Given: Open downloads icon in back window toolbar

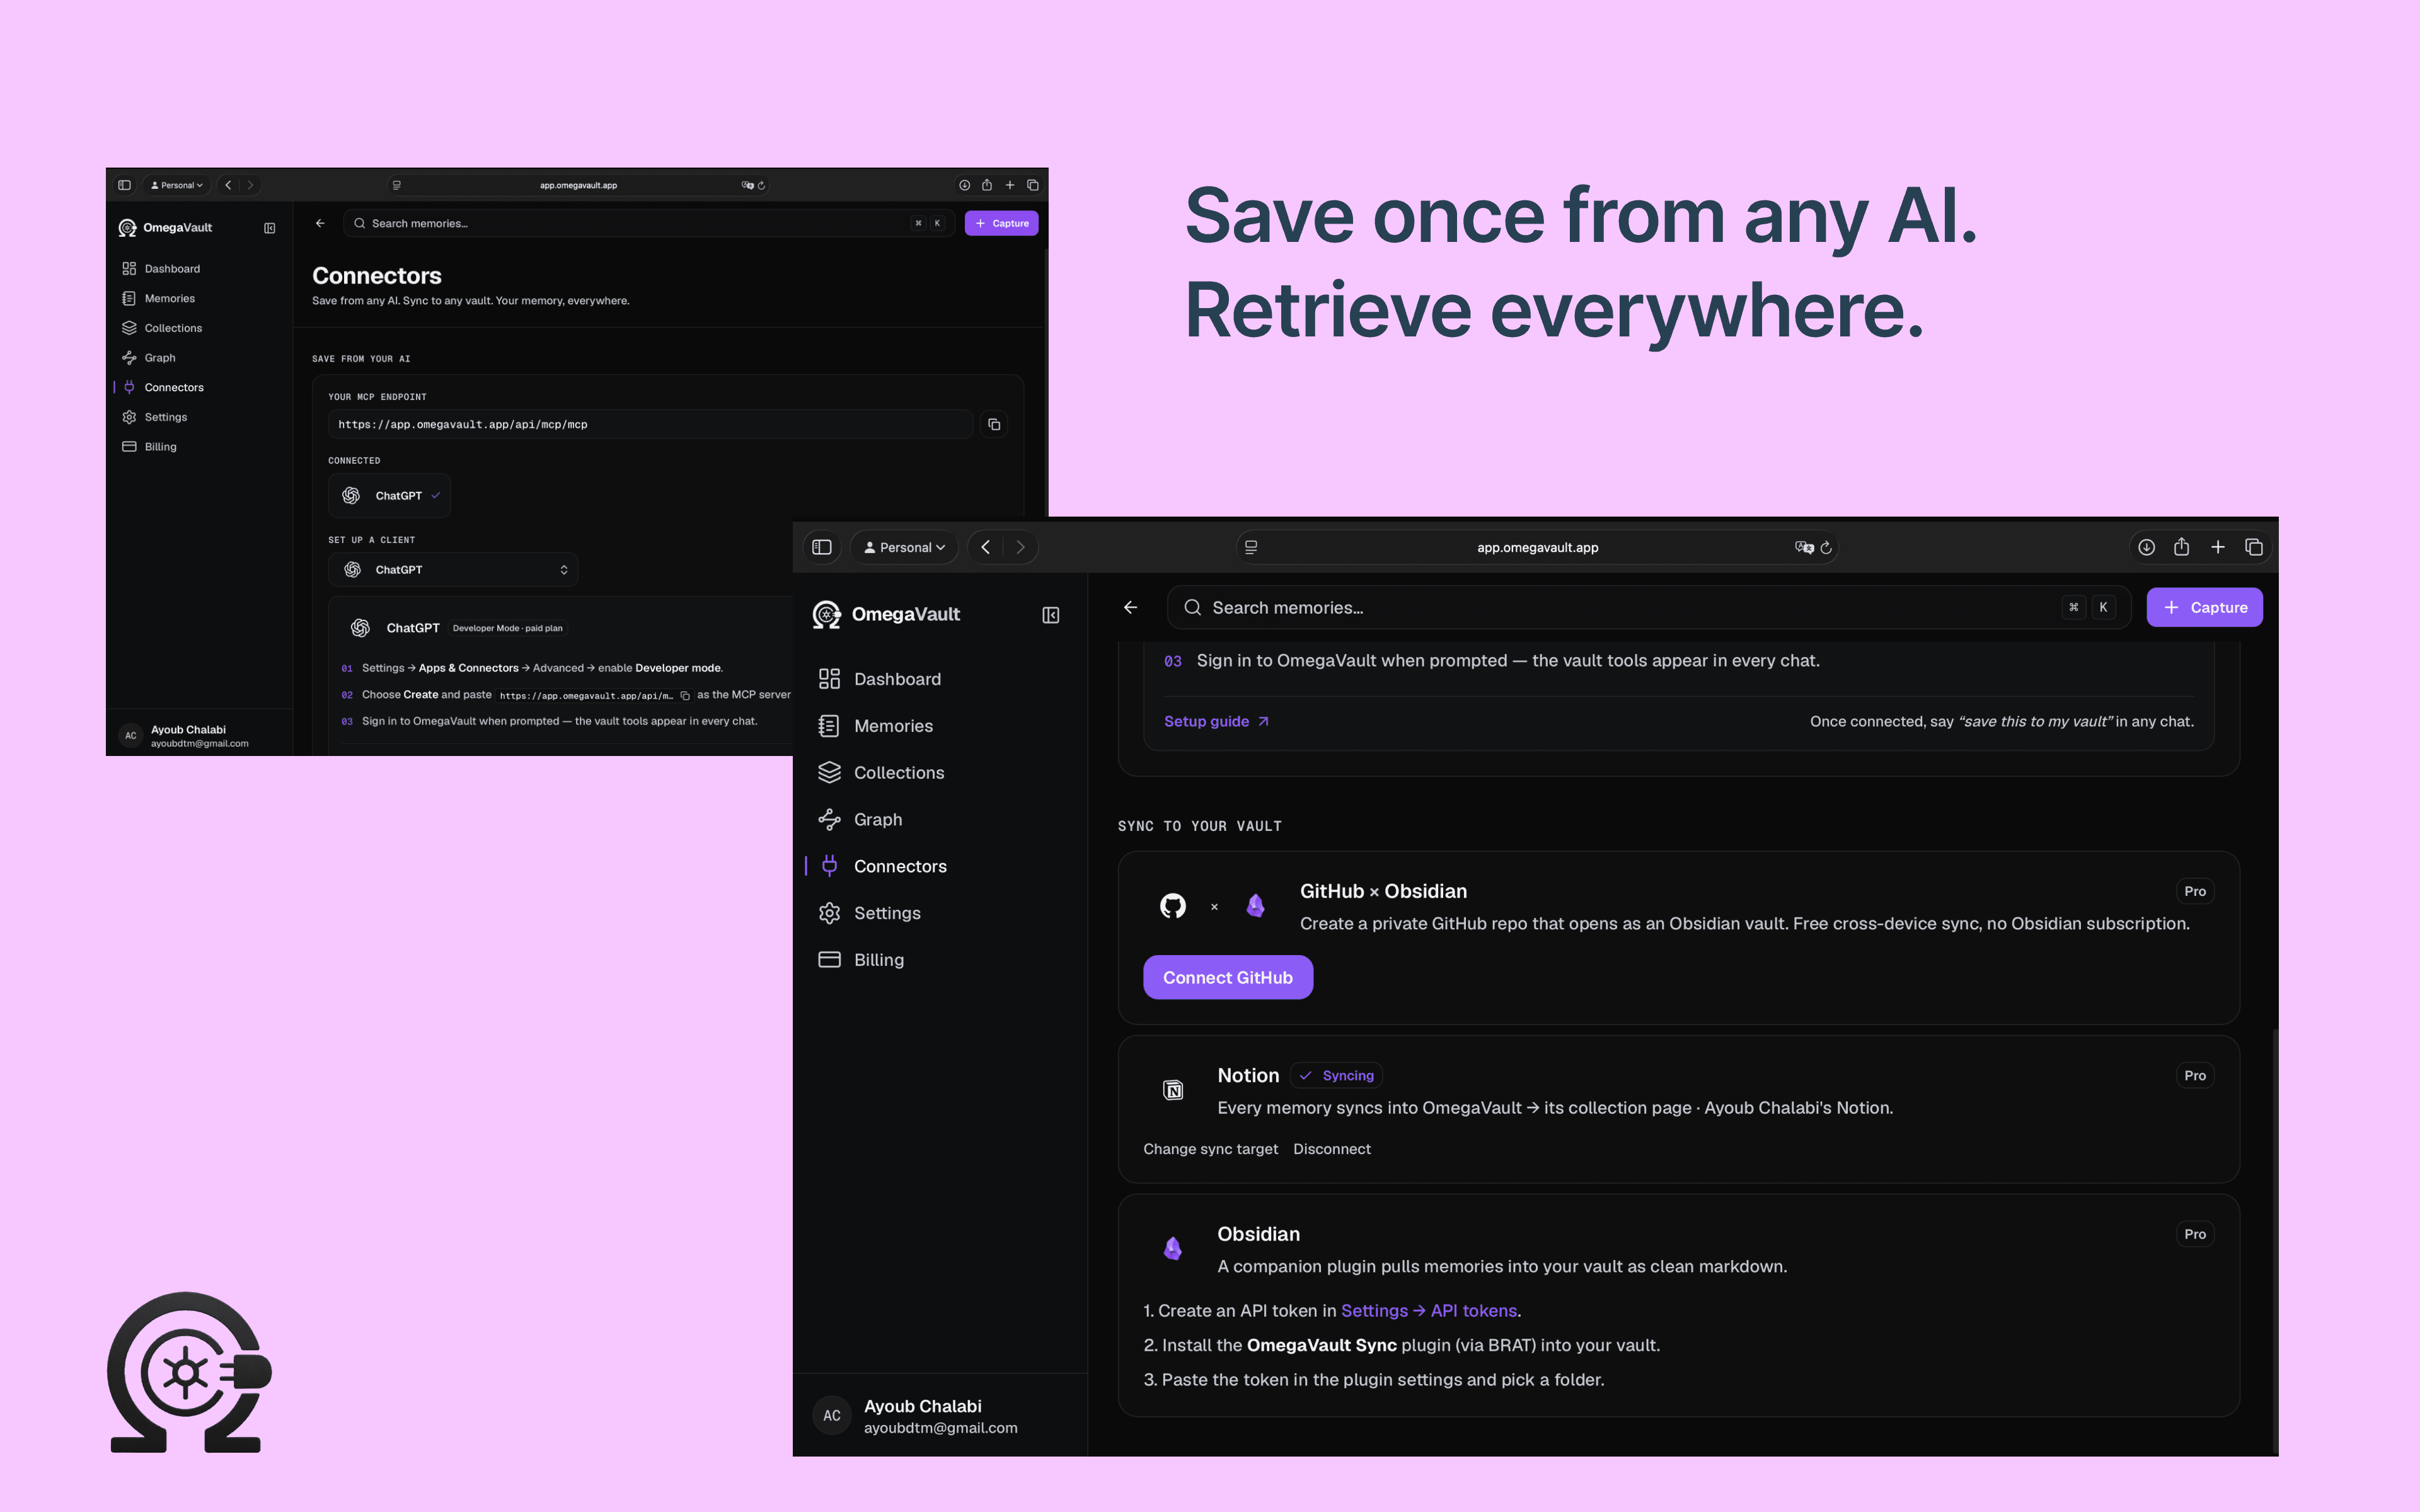Looking at the screenshot, I should (x=964, y=185).
